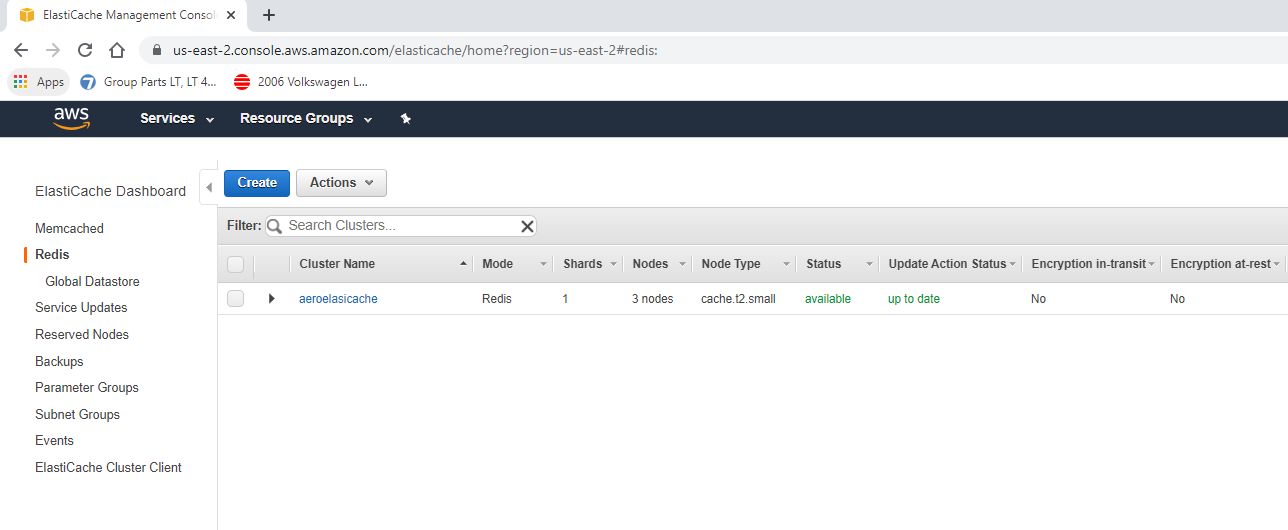Click the 'cache.t2.small' node type cell
Screen dimensions: 1288x530
pos(738,299)
